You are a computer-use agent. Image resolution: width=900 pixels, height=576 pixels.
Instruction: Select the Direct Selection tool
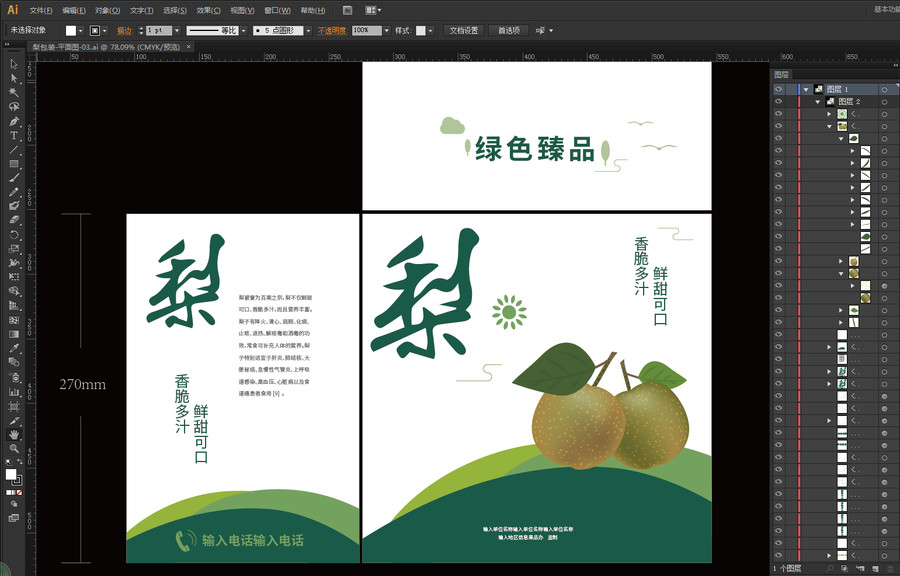[14, 78]
